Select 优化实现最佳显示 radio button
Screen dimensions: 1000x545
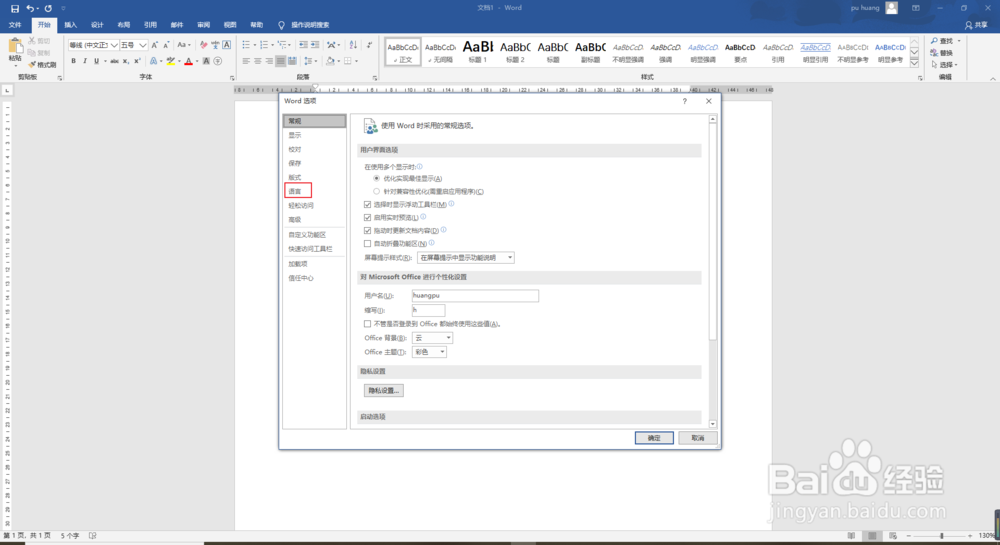coord(376,178)
